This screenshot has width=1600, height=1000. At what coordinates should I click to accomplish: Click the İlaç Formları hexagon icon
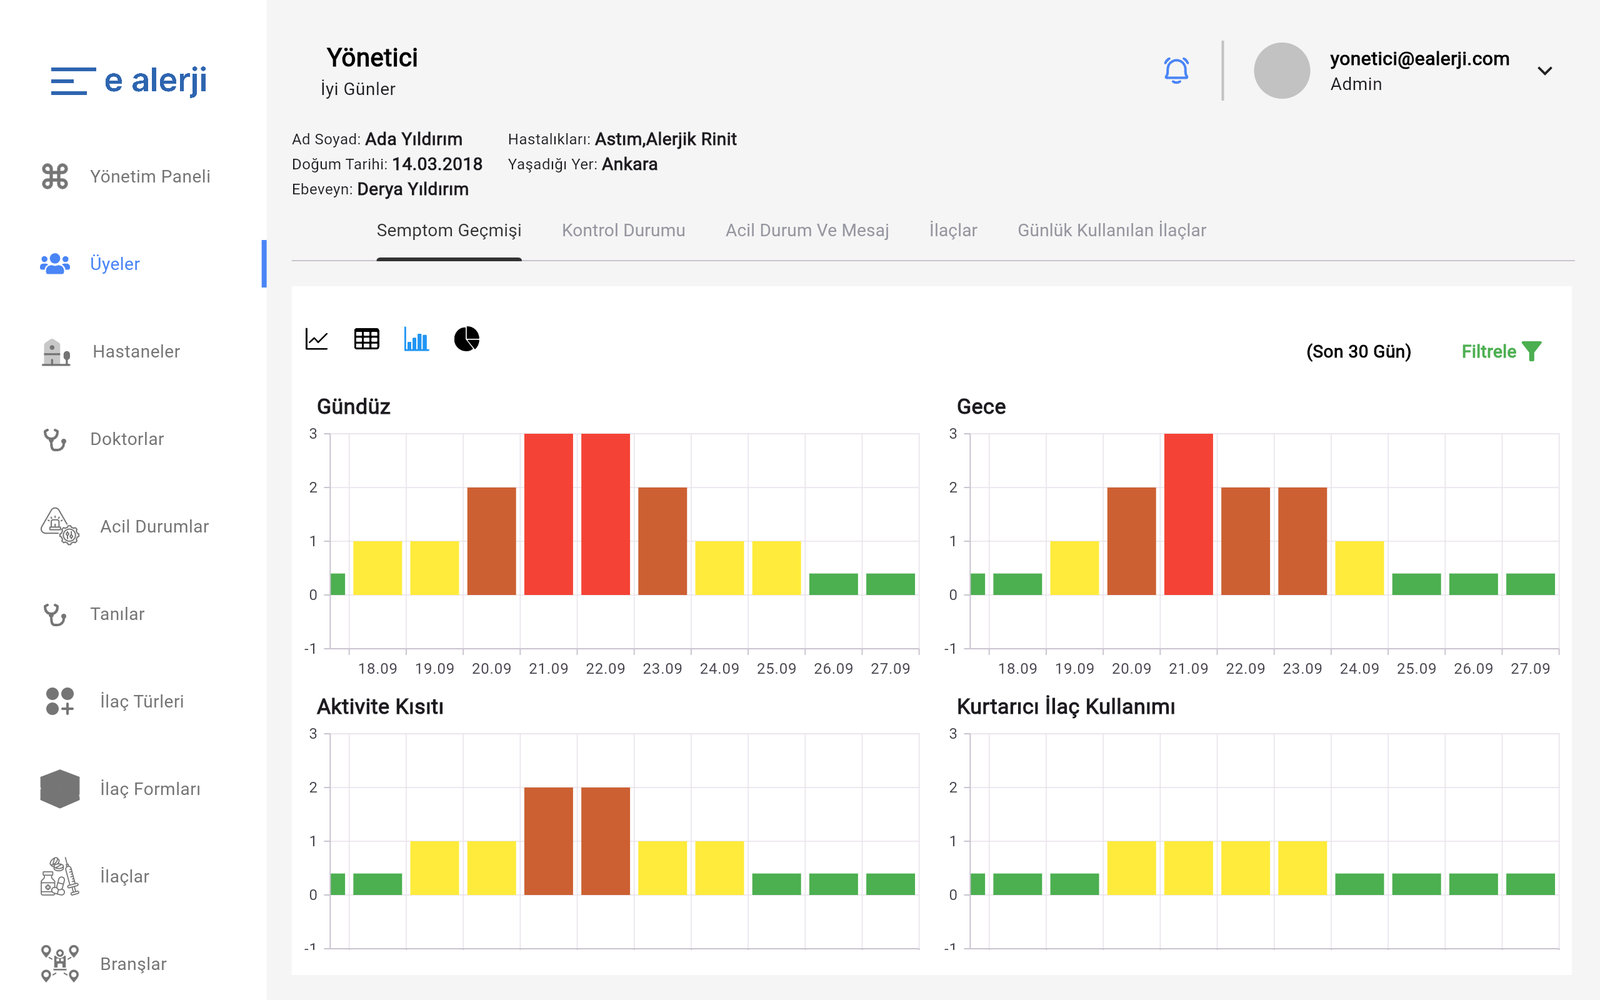pyautogui.click(x=60, y=789)
